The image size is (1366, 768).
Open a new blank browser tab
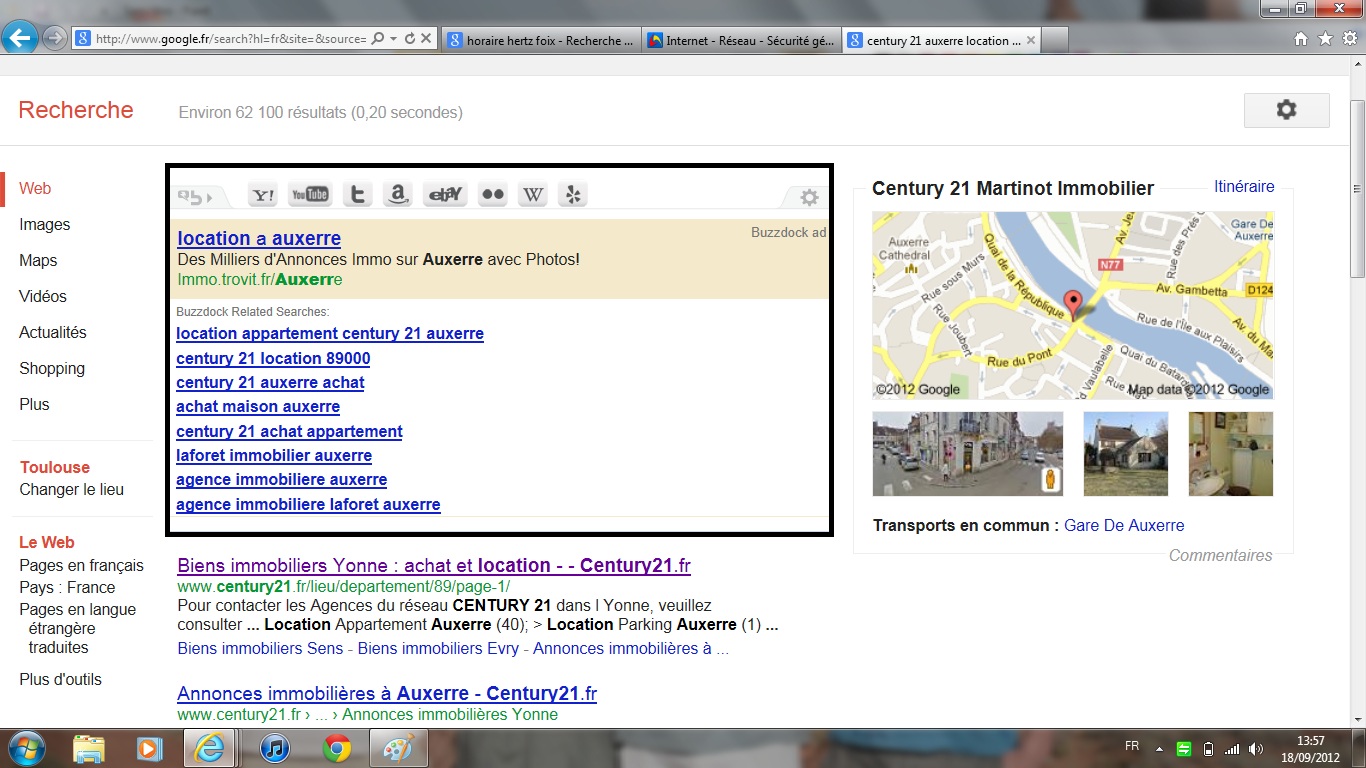(1056, 40)
